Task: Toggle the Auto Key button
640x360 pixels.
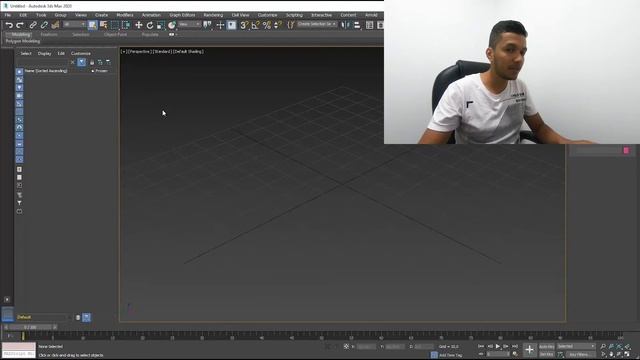Action: coord(547,347)
